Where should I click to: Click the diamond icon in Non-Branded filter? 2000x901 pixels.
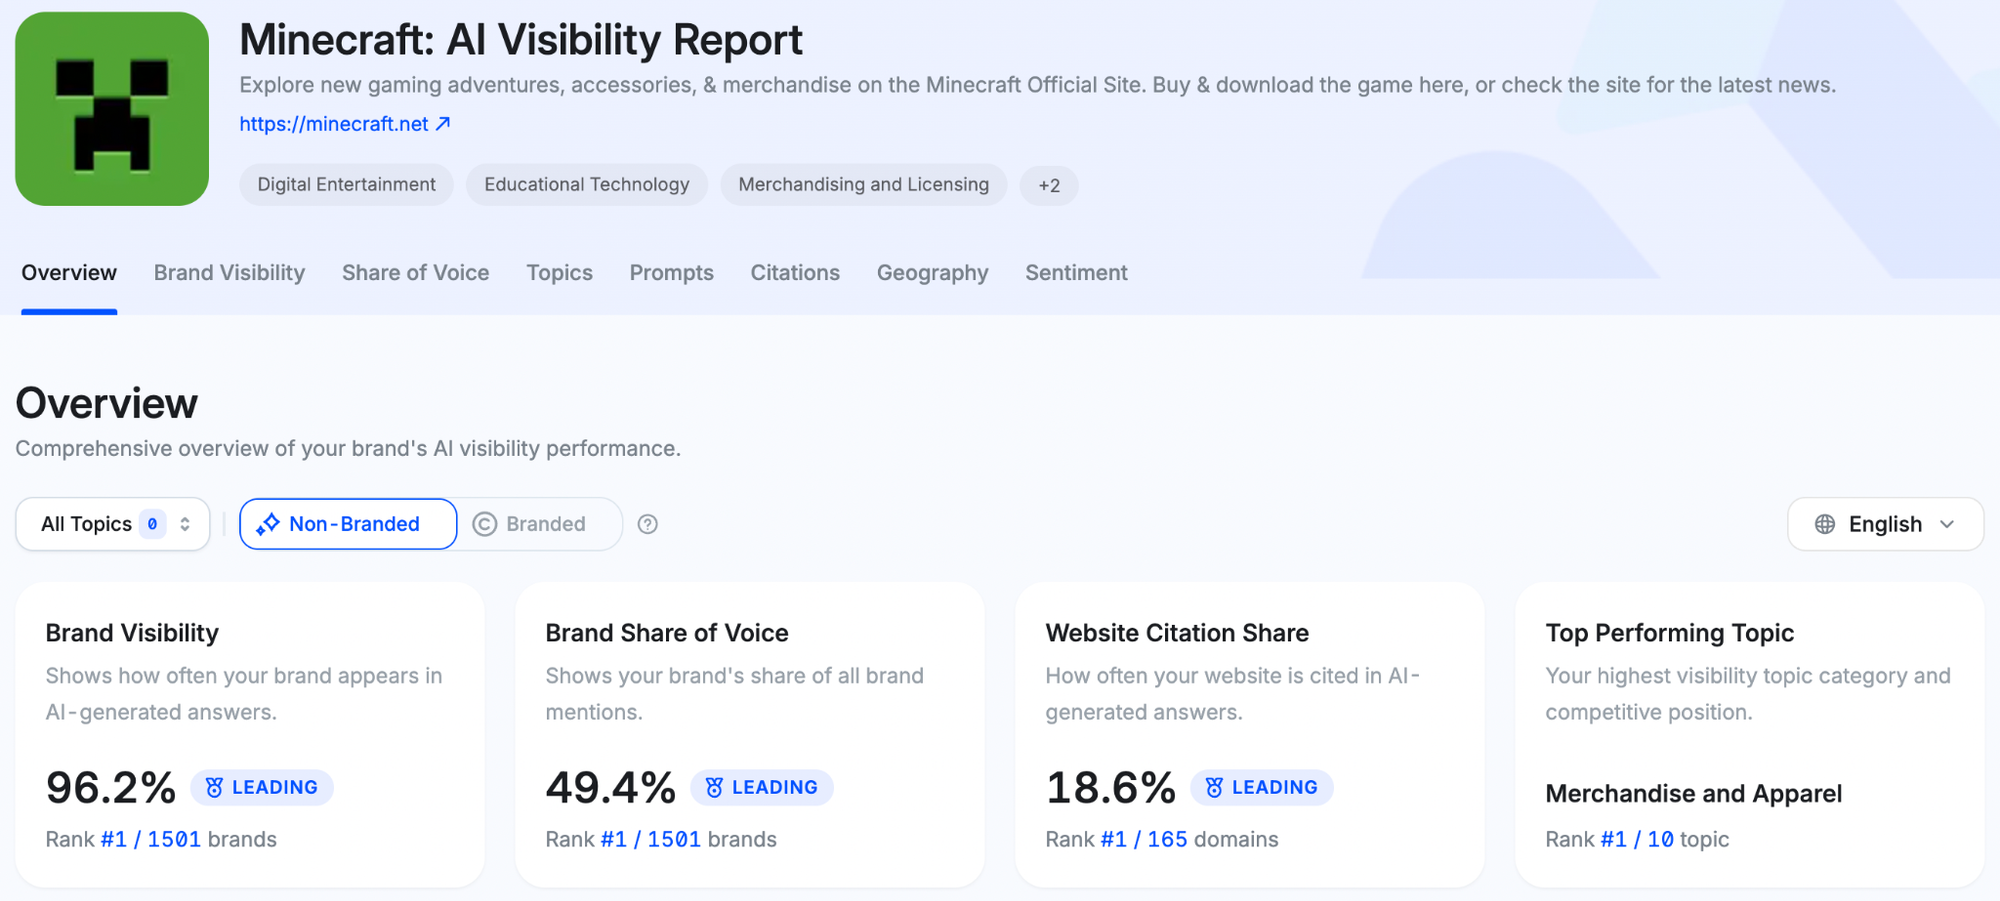(x=269, y=523)
